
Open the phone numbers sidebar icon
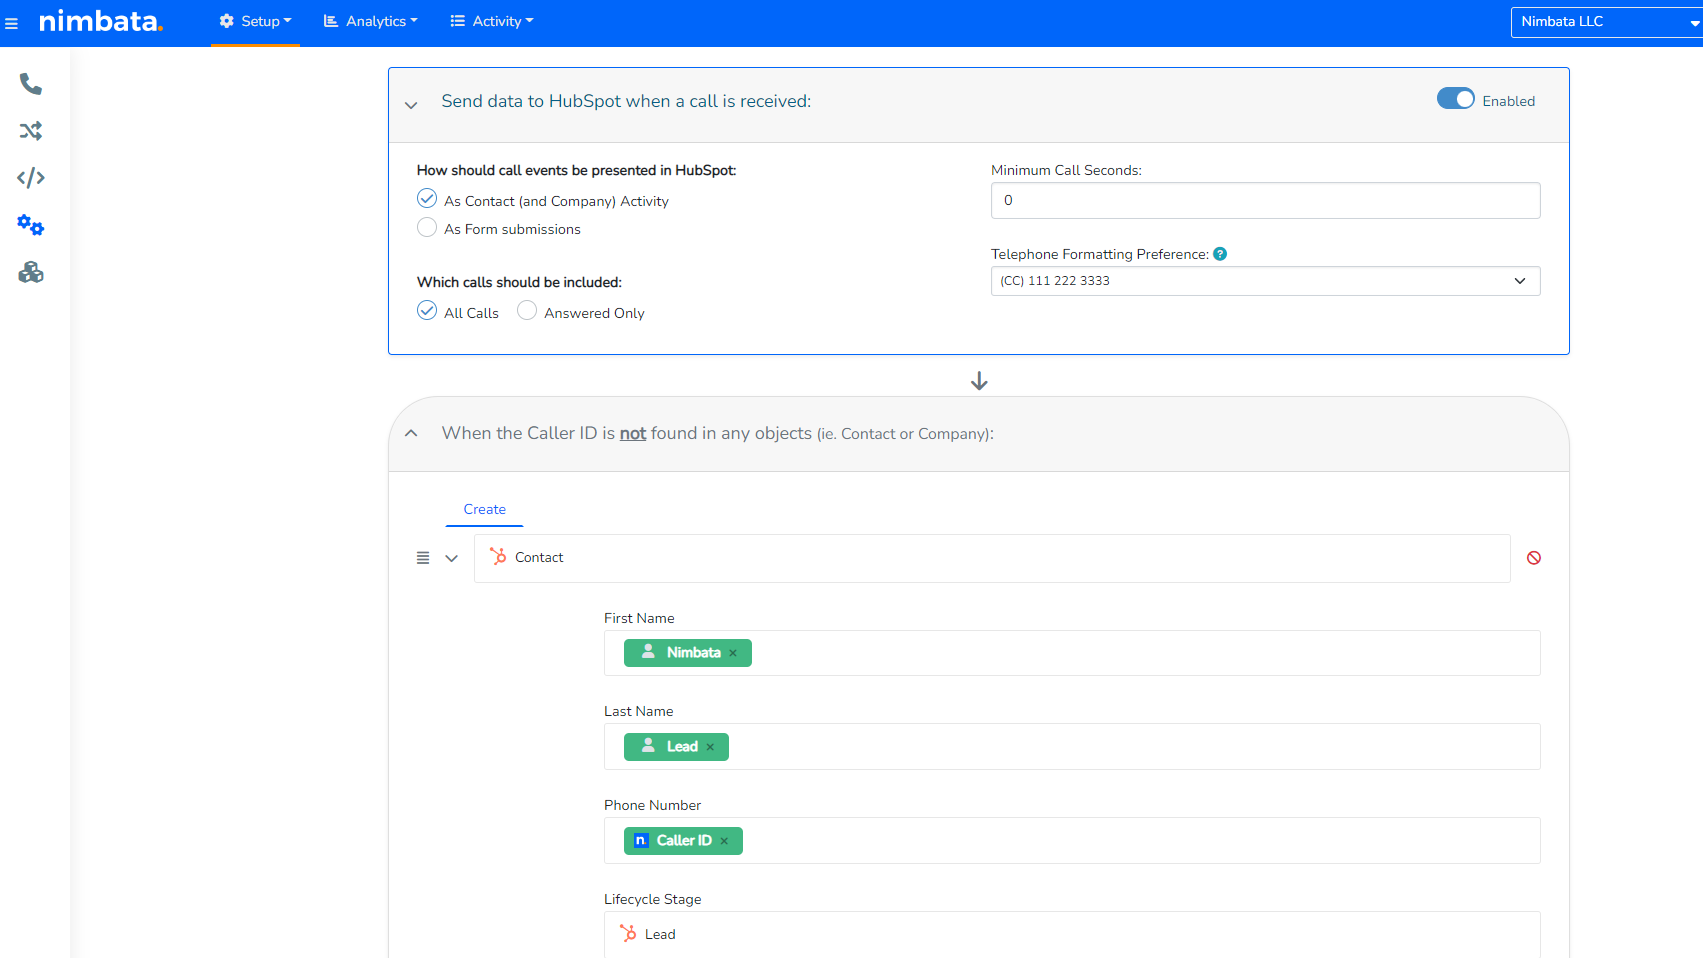(31, 84)
